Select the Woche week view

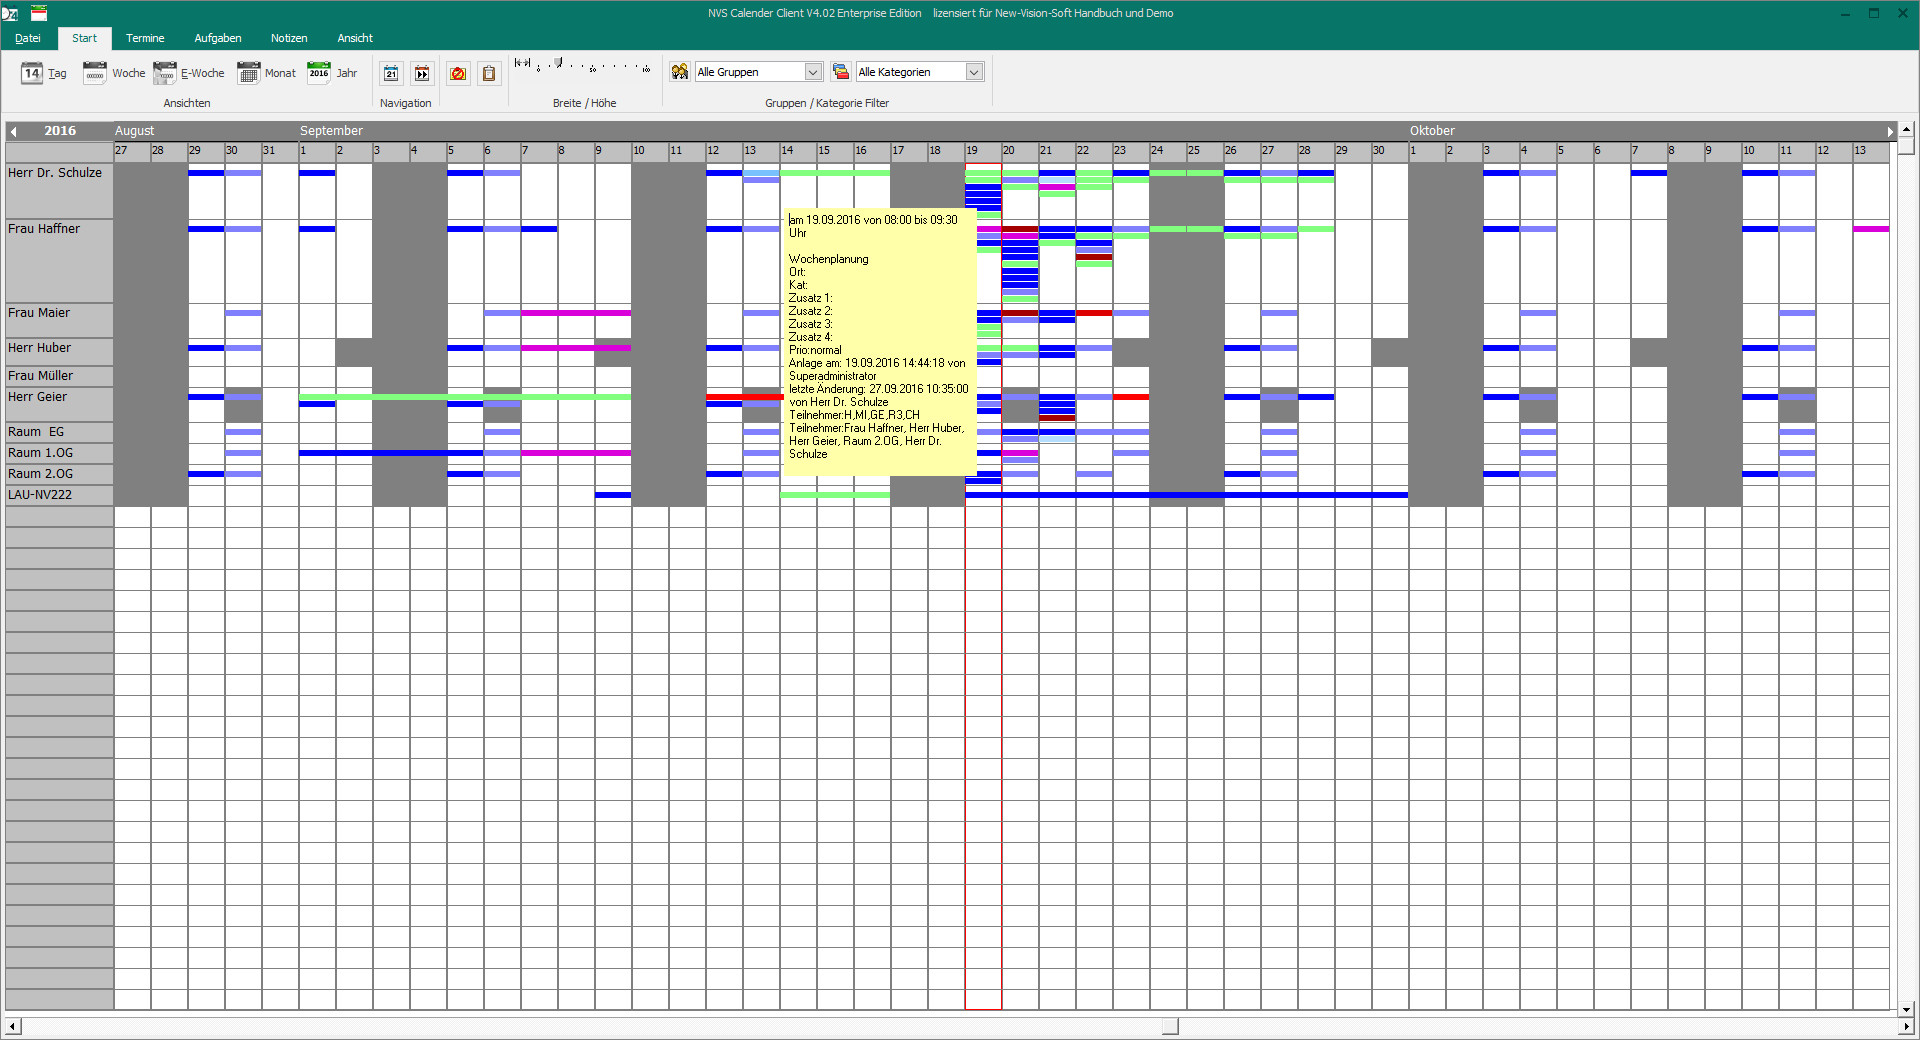pos(114,73)
